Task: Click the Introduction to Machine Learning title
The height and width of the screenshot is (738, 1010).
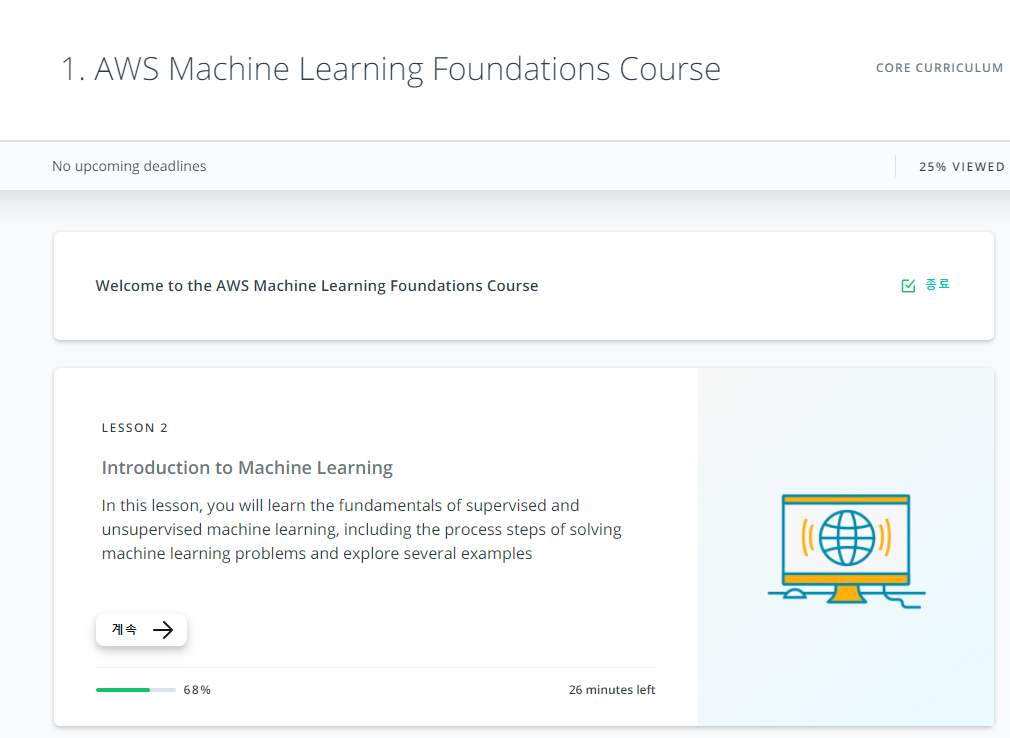Action: (x=247, y=468)
